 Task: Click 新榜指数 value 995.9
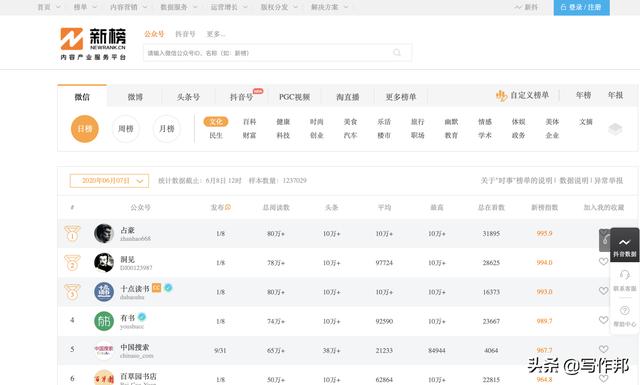[x=544, y=234]
